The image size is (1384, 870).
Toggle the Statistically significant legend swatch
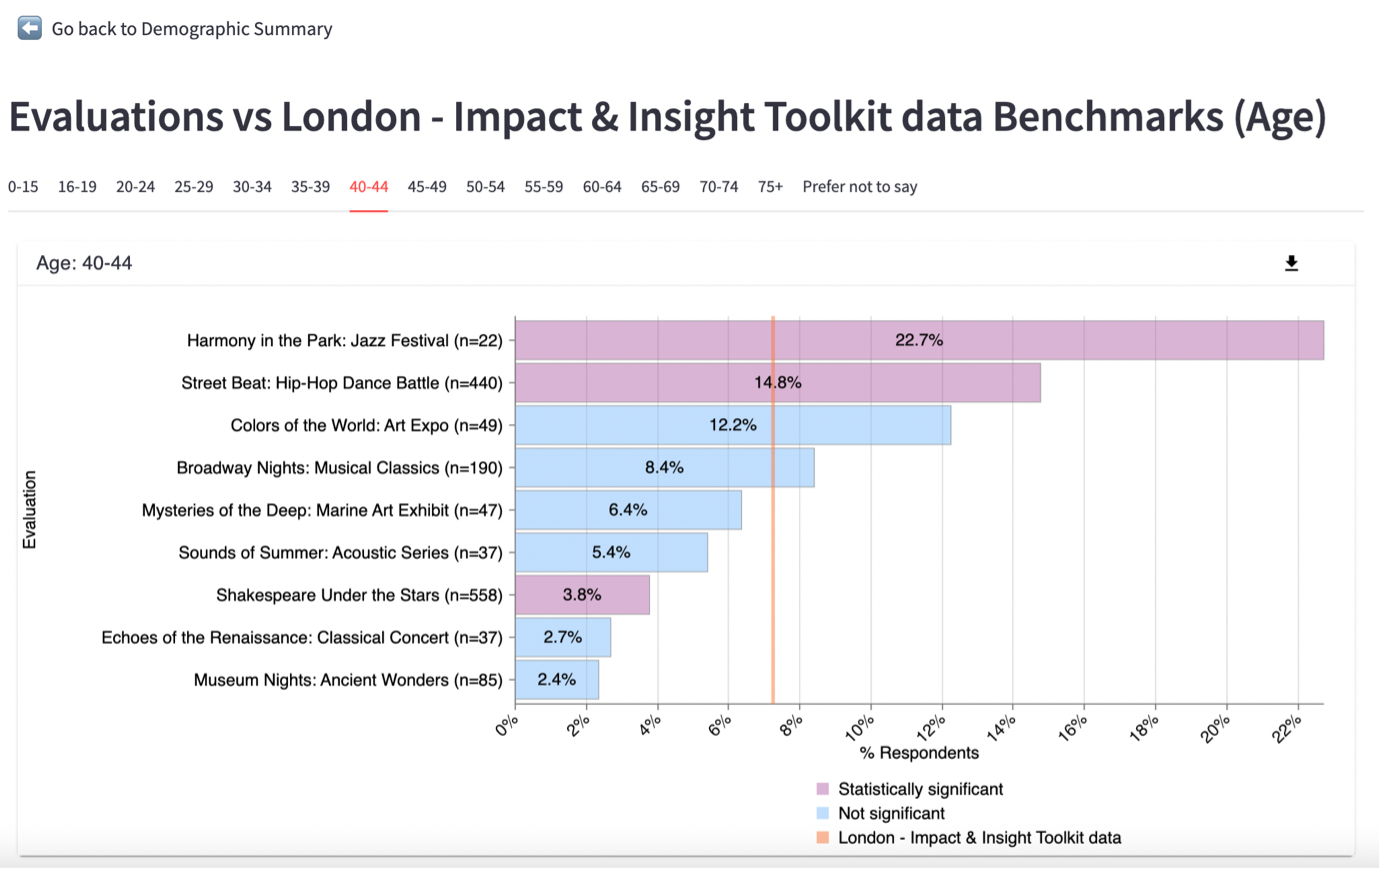pos(822,789)
